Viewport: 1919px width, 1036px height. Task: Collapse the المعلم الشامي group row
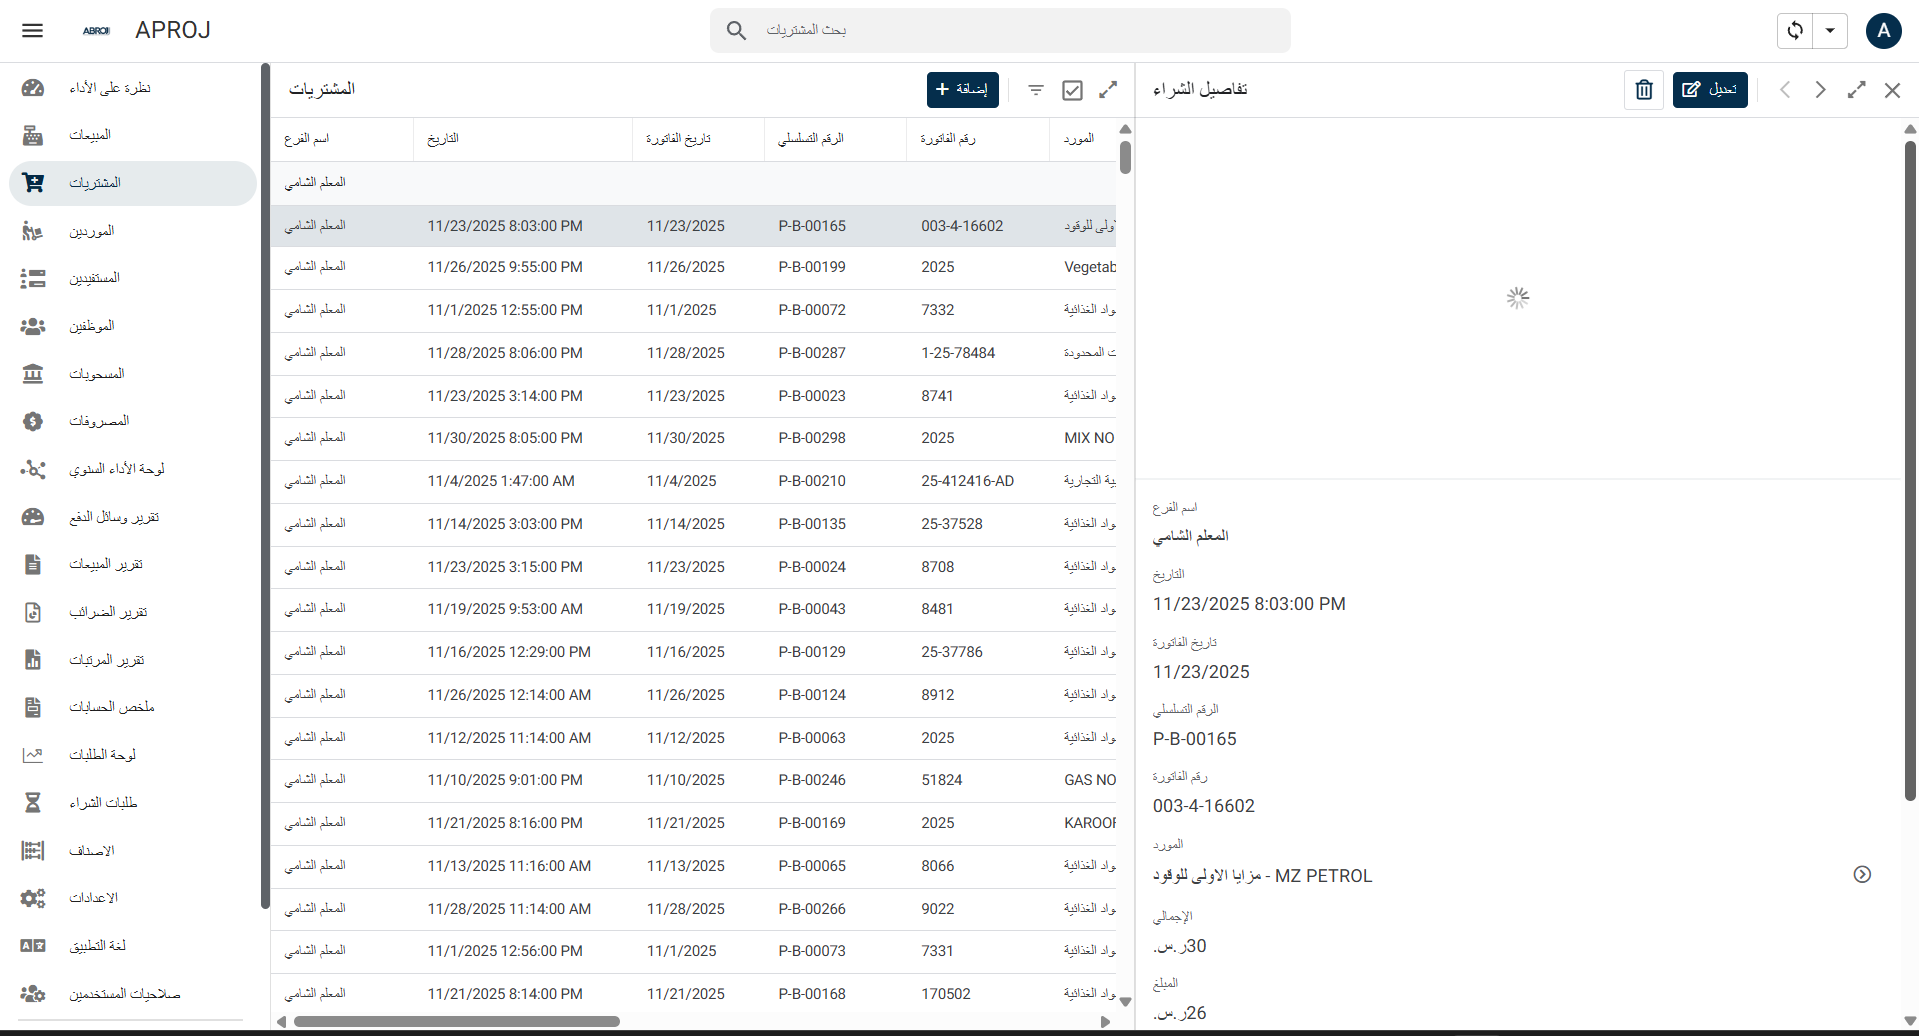[316, 183]
